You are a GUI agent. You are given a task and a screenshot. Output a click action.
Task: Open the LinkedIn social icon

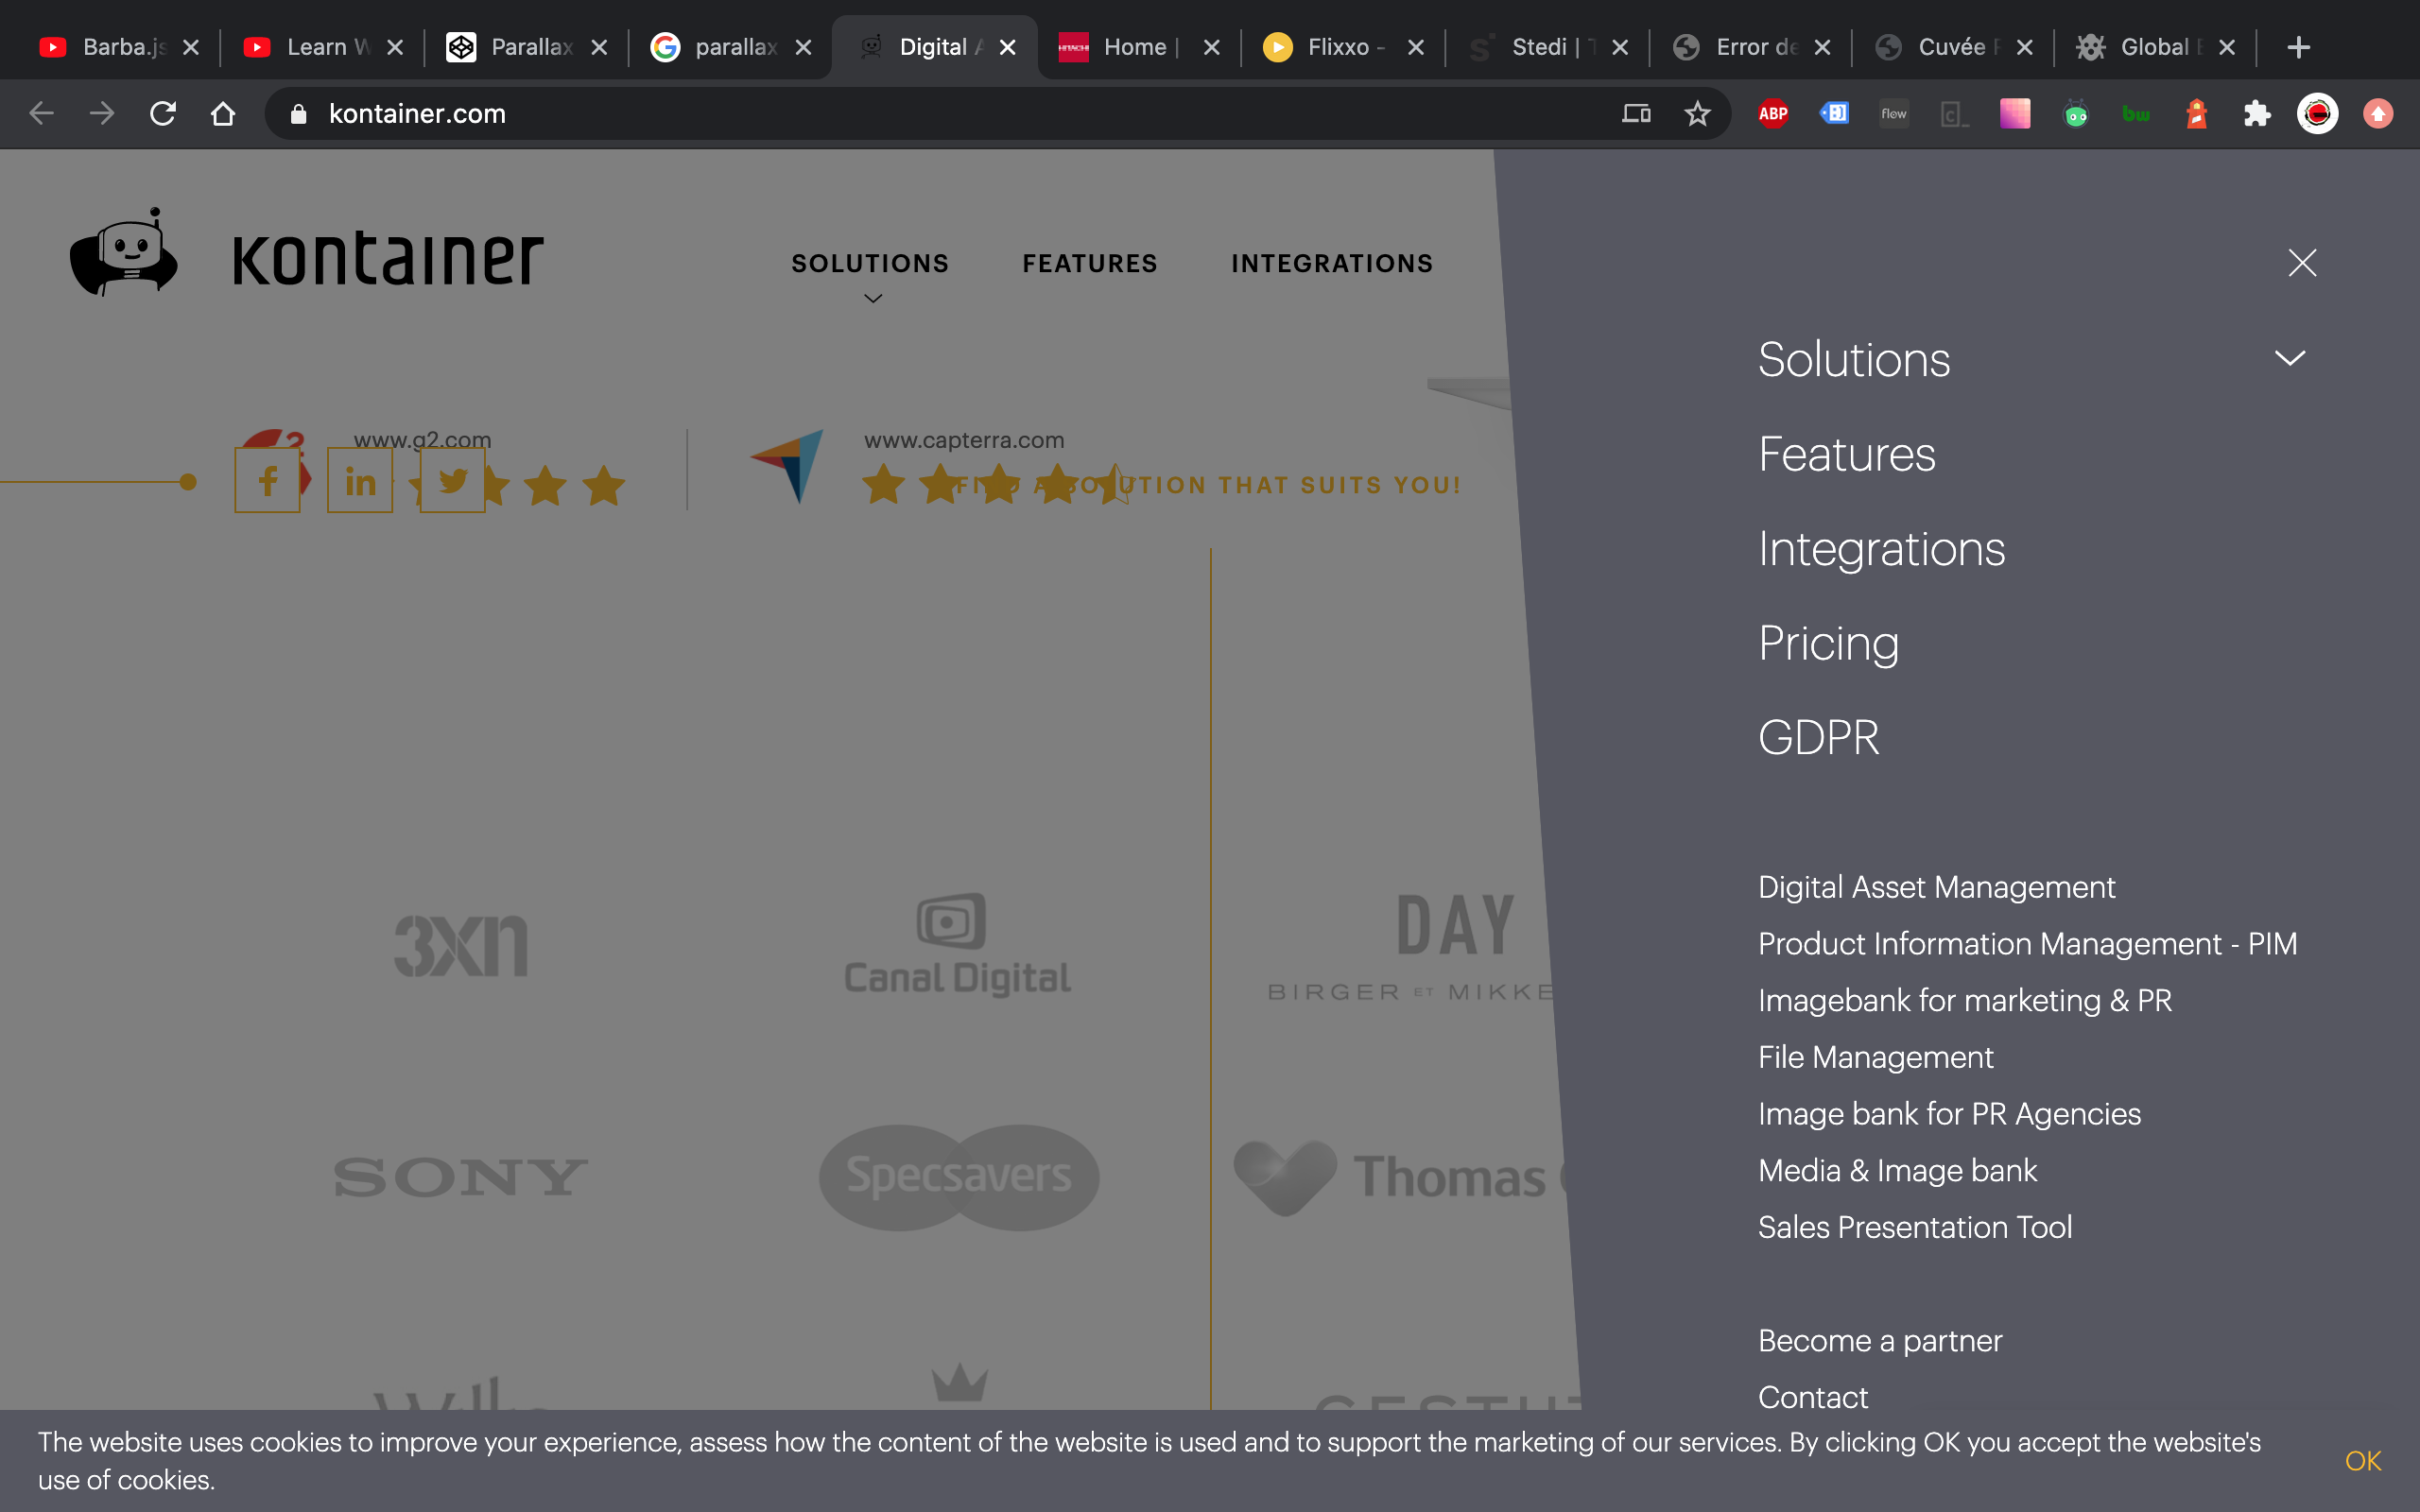360,481
